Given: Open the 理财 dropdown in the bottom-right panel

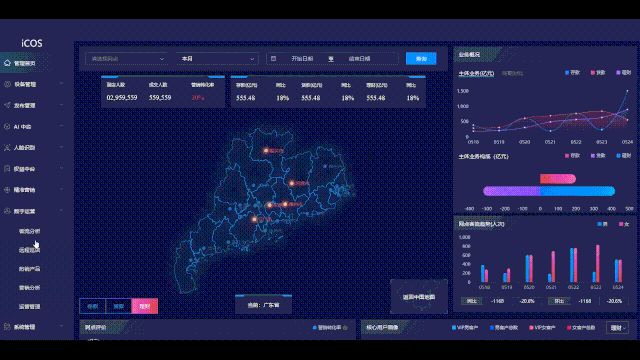Looking at the screenshot, I should click(x=618, y=328).
